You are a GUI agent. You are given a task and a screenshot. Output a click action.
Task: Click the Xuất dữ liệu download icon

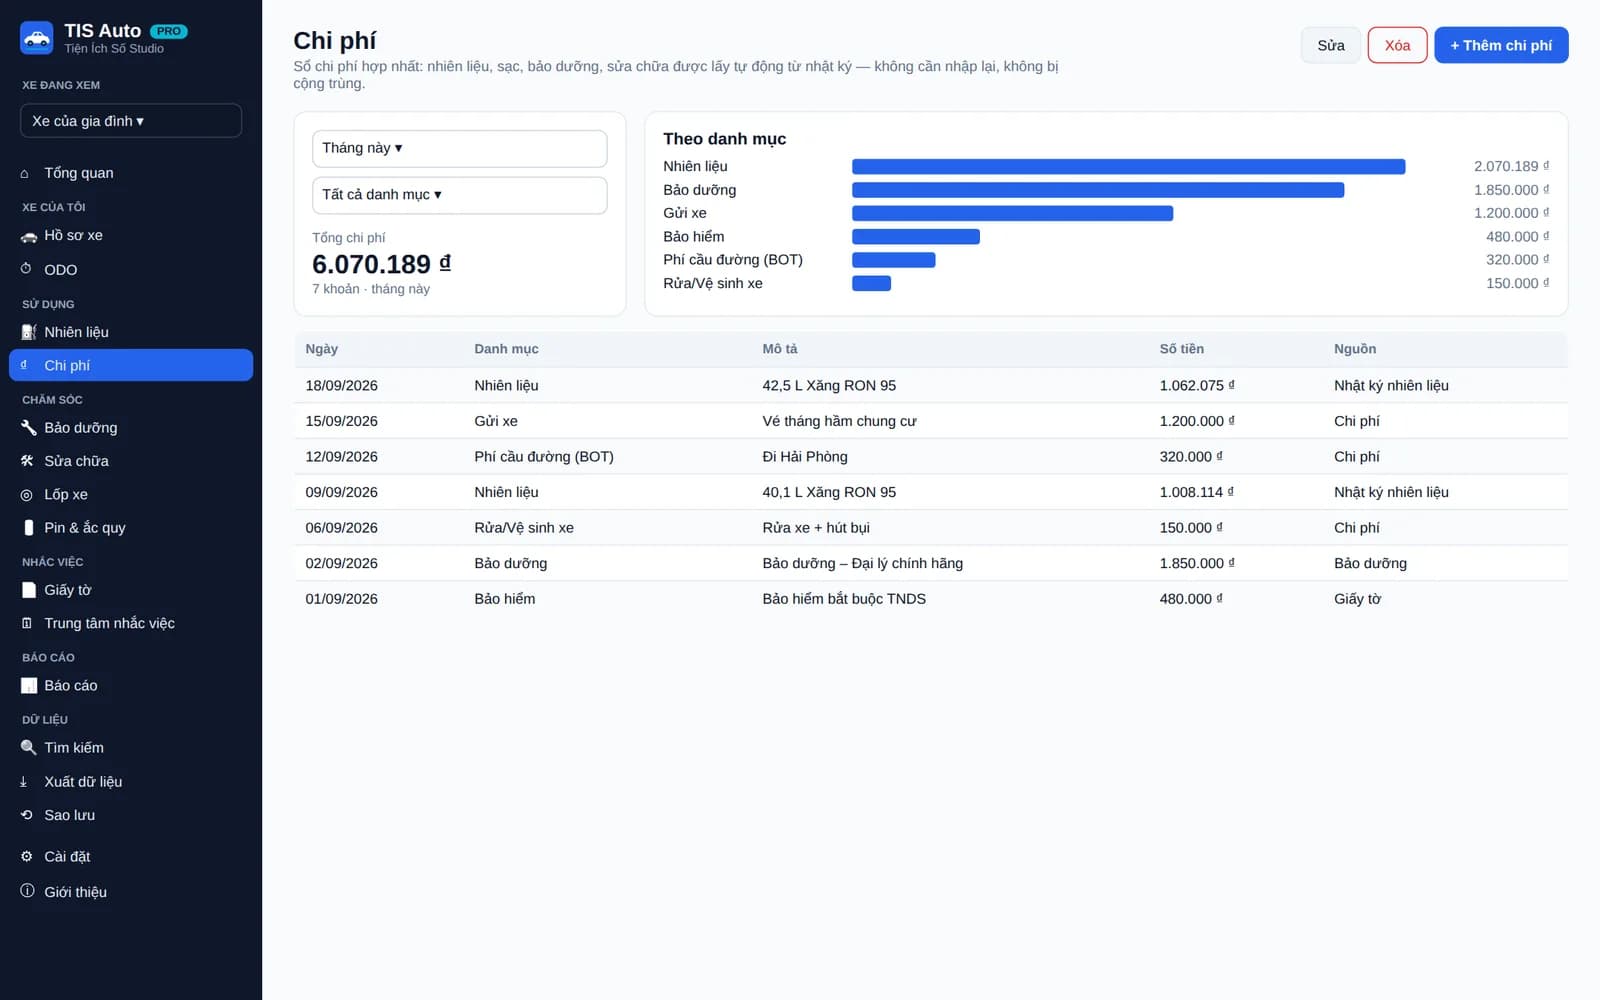point(24,781)
